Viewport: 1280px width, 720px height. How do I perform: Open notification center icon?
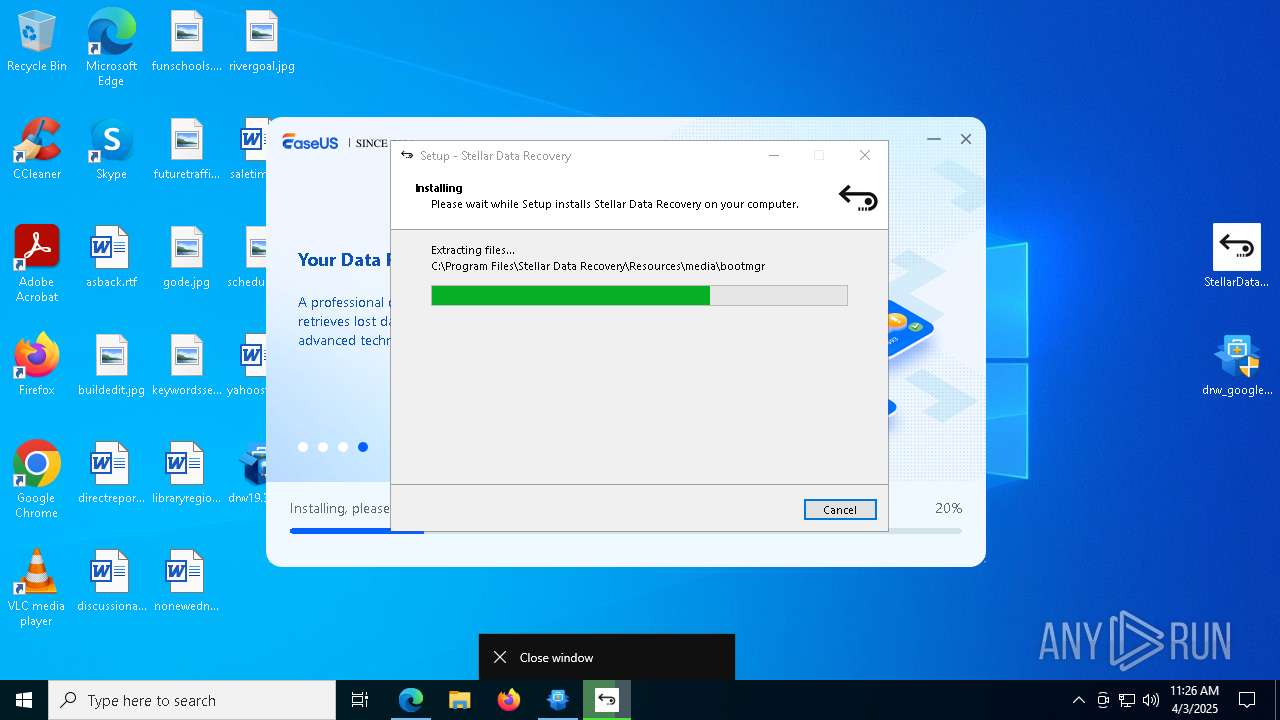pyautogui.click(x=1247, y=700)
